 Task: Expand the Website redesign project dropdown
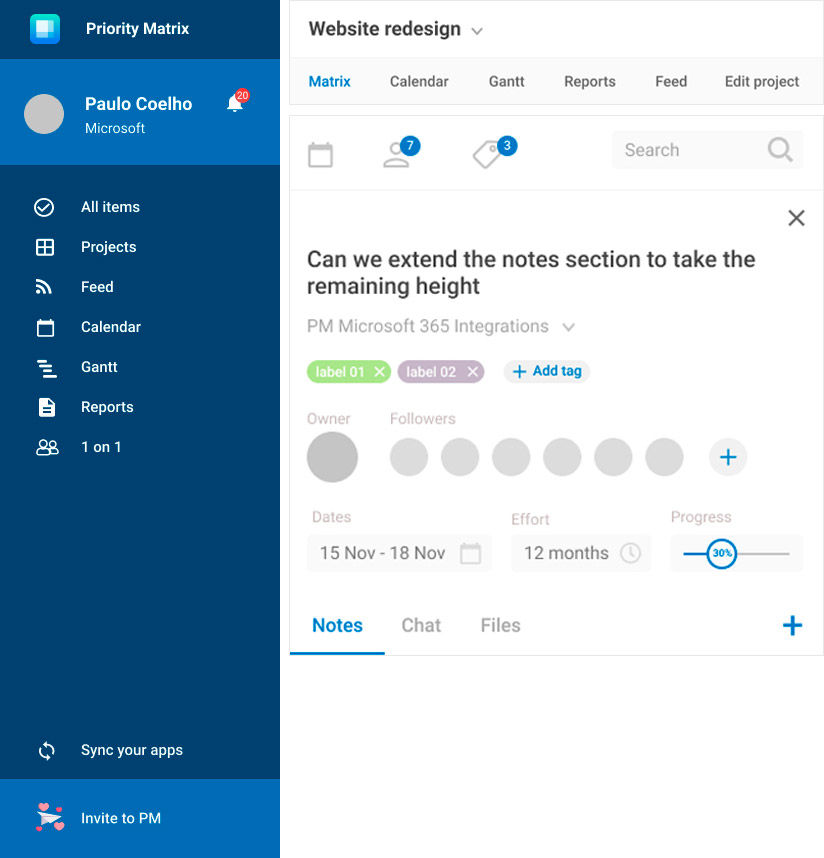coord(477,31)
